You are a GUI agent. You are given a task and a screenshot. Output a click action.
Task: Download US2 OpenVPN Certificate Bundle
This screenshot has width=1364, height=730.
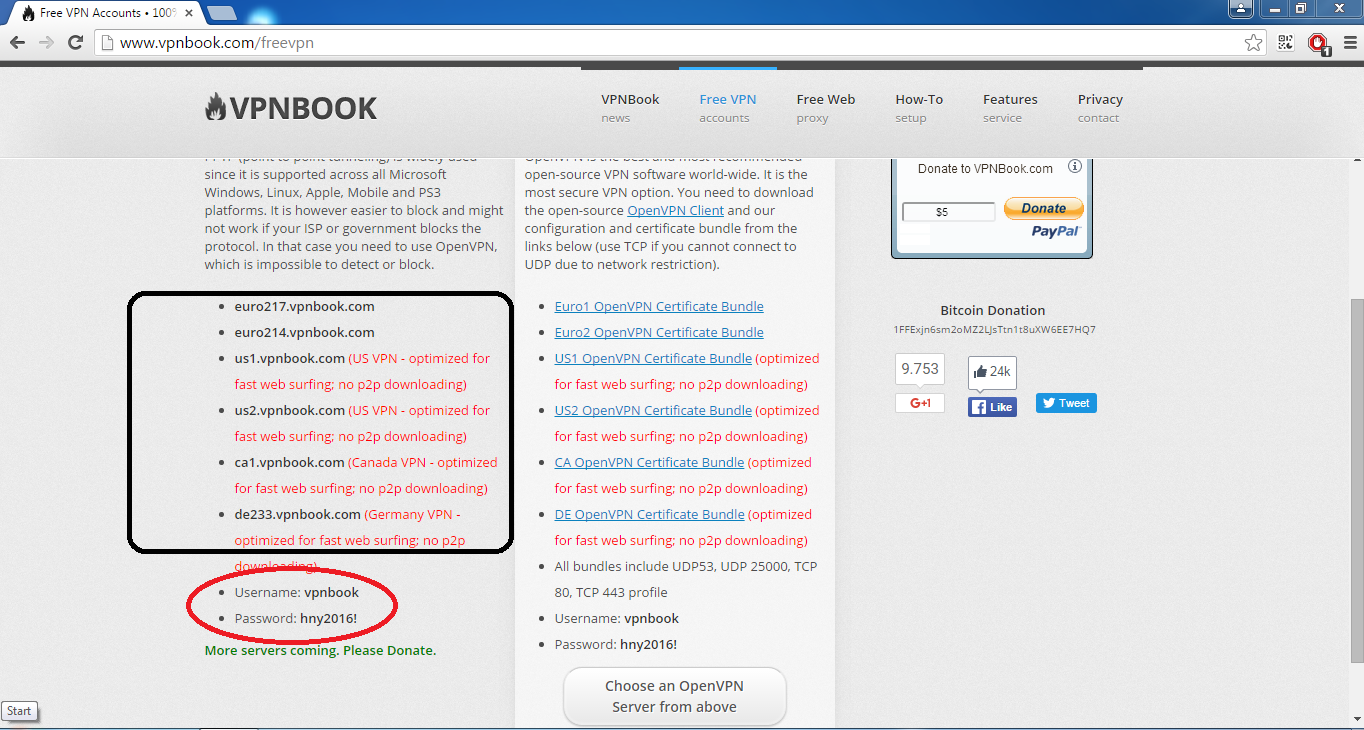[x=653, y=411]
